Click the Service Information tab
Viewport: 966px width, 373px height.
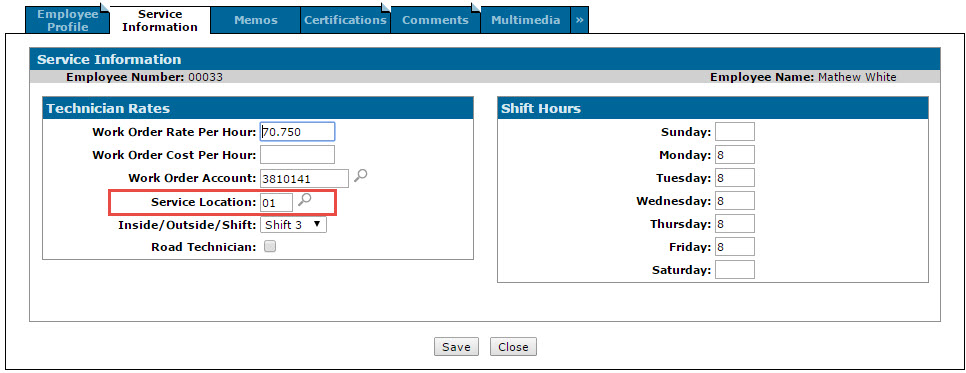pos(160,20)
